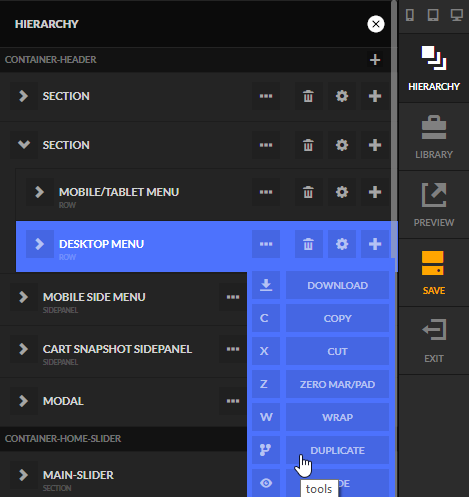Collapse the expanded second Section
This screenshot has width=469, height=497.
[x=24, y=145]
